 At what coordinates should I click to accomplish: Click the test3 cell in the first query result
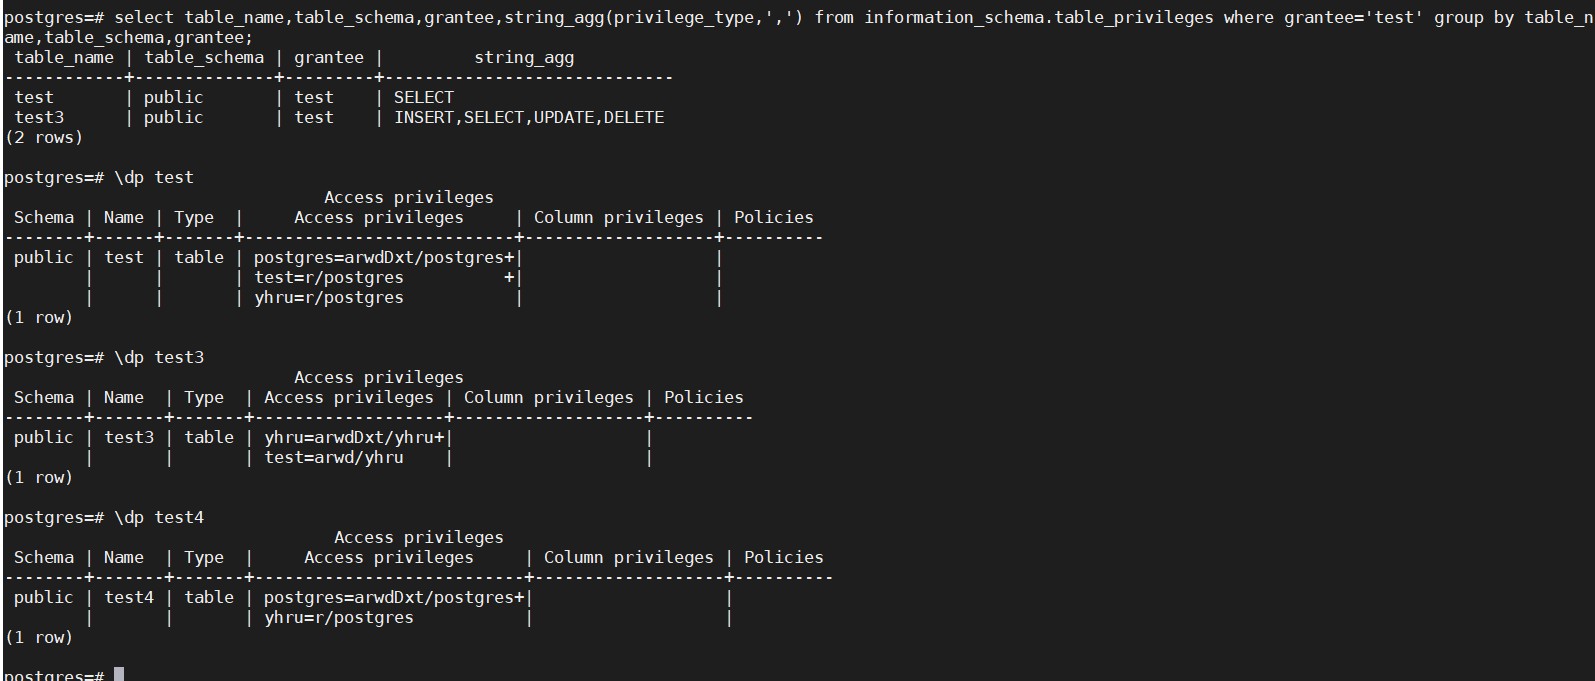[x=39, y=117]
